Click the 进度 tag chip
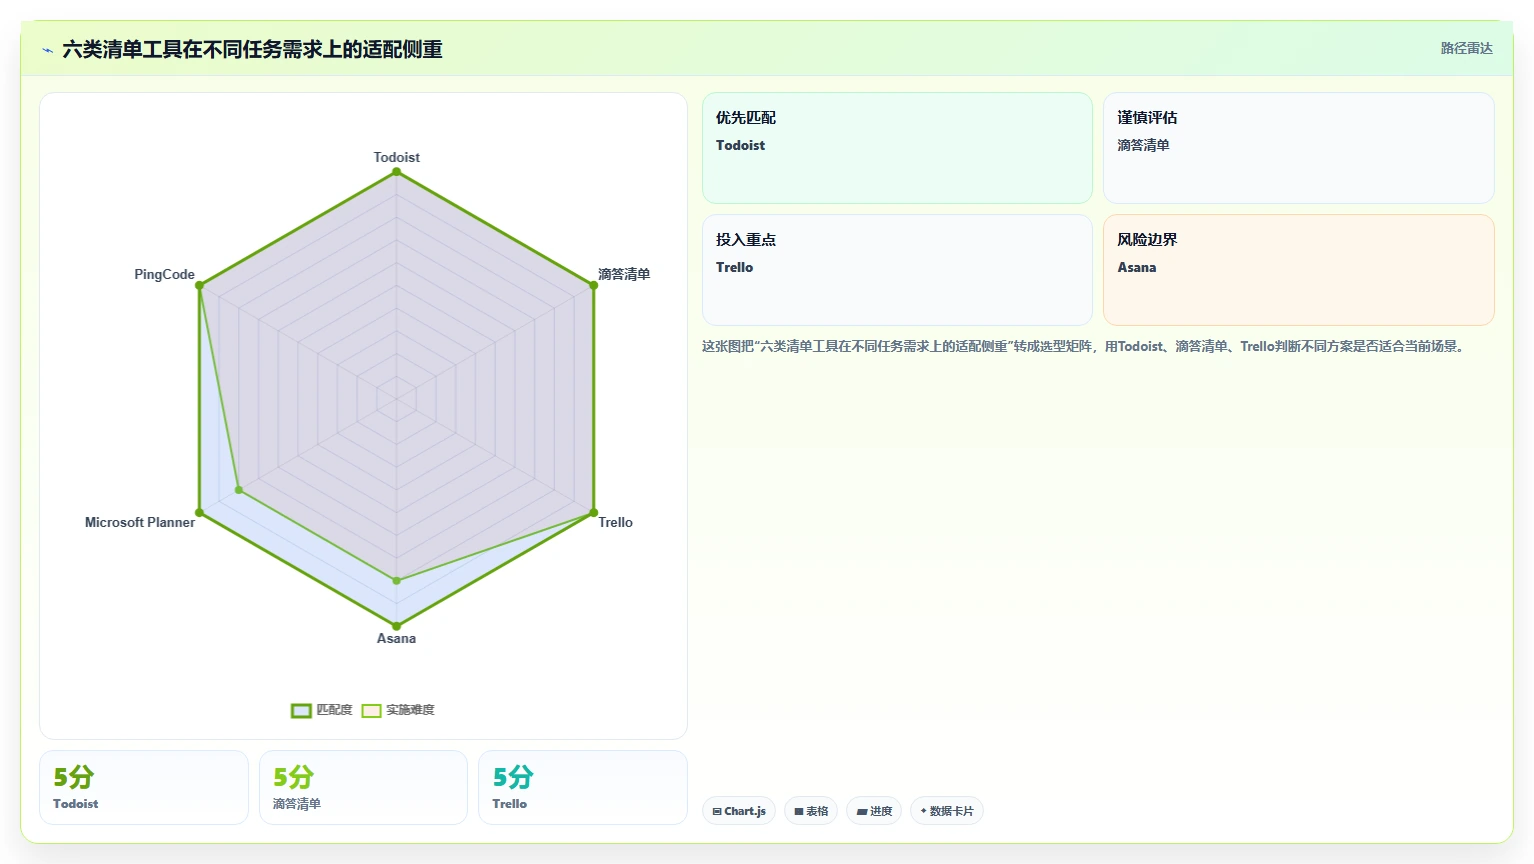 (874, 811)
